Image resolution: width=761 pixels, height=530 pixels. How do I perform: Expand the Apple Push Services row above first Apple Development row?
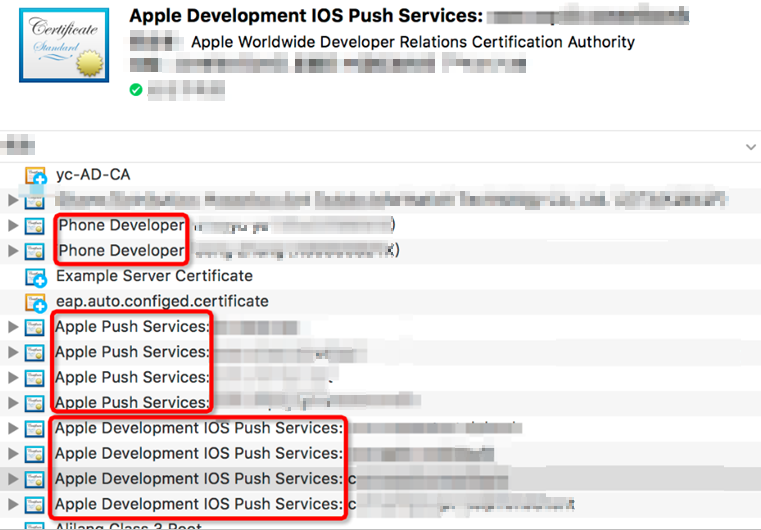tap(13, 403)
